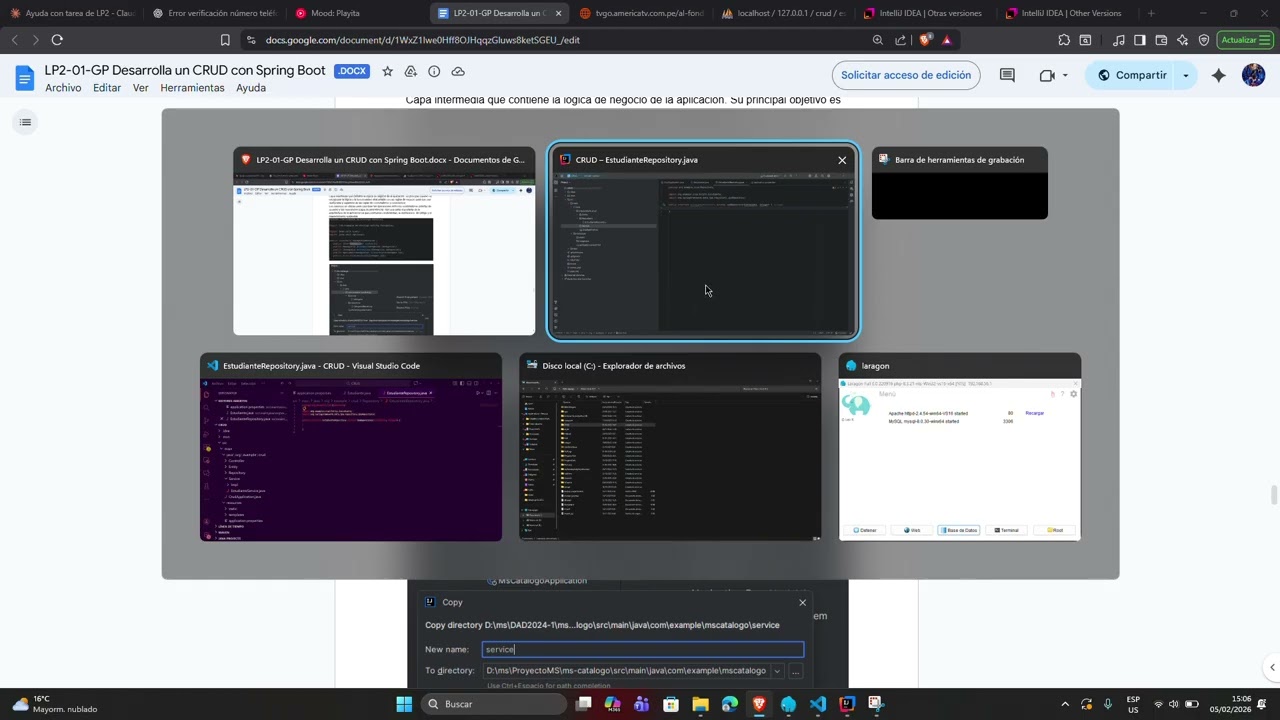Select the Google Docs window thumbnail in task switcher
The width and height of the screenshot is (1280, 720).
(x=384, y=241)
